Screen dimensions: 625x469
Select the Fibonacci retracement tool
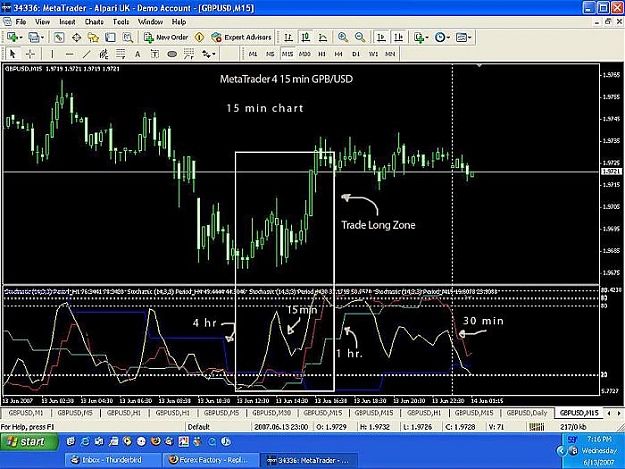click(120, 54)
